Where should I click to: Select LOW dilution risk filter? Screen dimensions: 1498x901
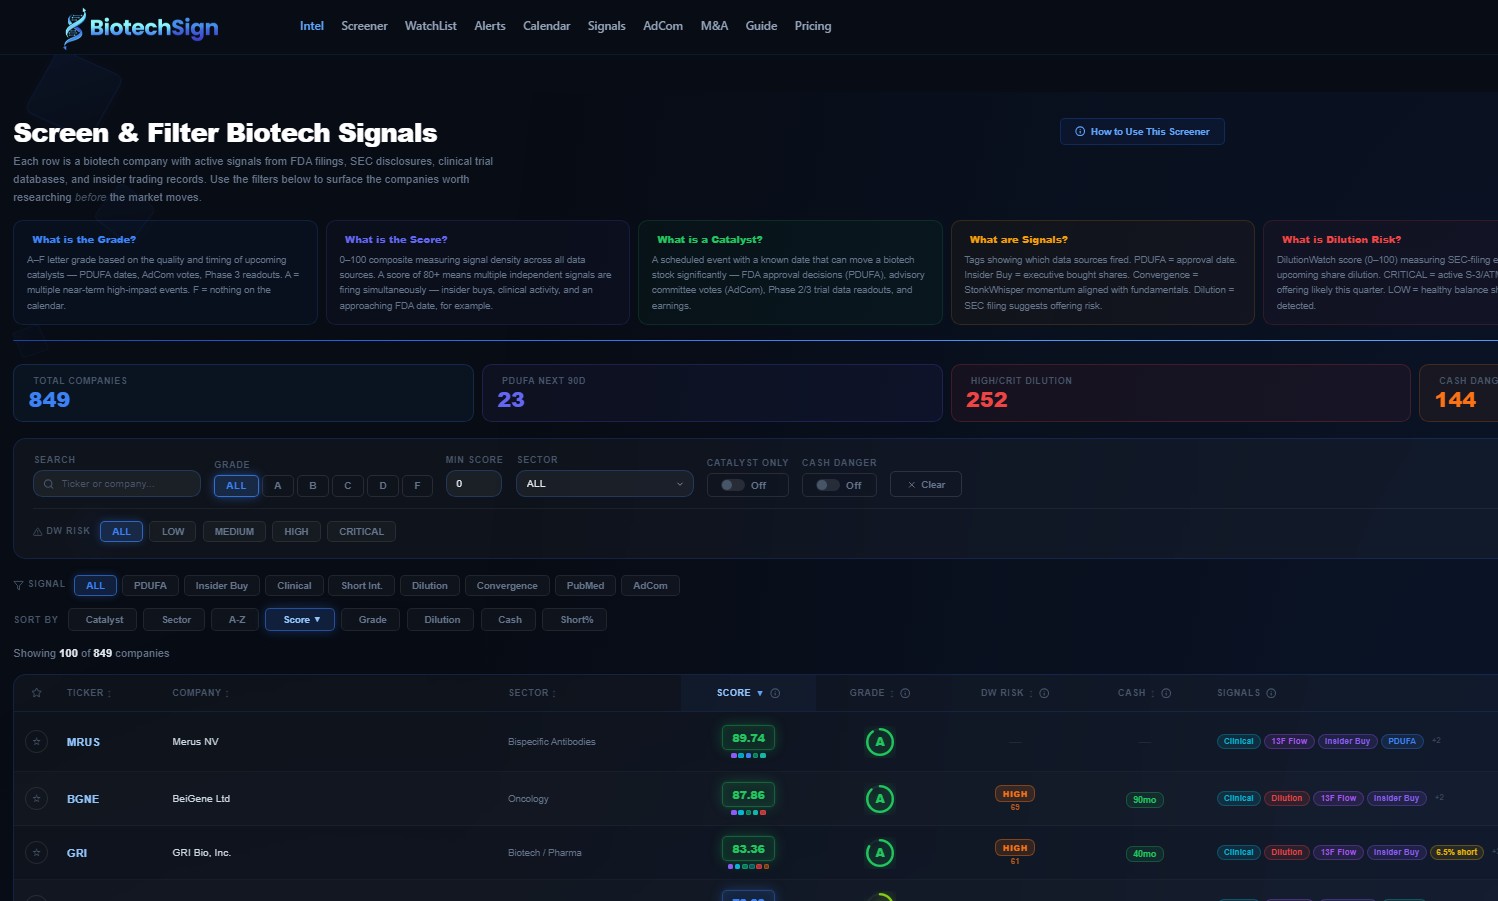click(x=173, y=532)
